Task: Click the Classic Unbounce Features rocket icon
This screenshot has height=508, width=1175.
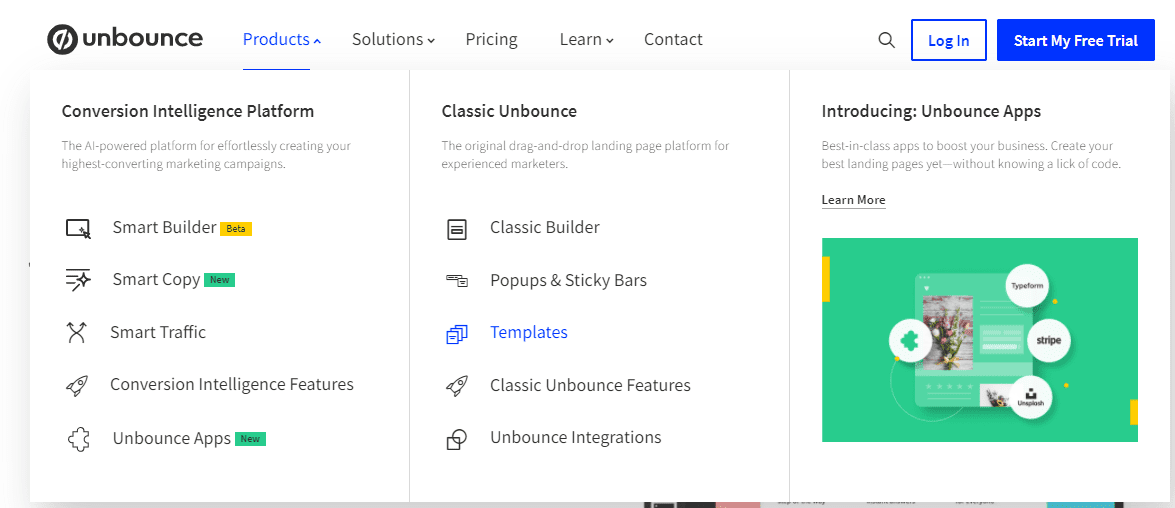Action: (x=456, y=386)
